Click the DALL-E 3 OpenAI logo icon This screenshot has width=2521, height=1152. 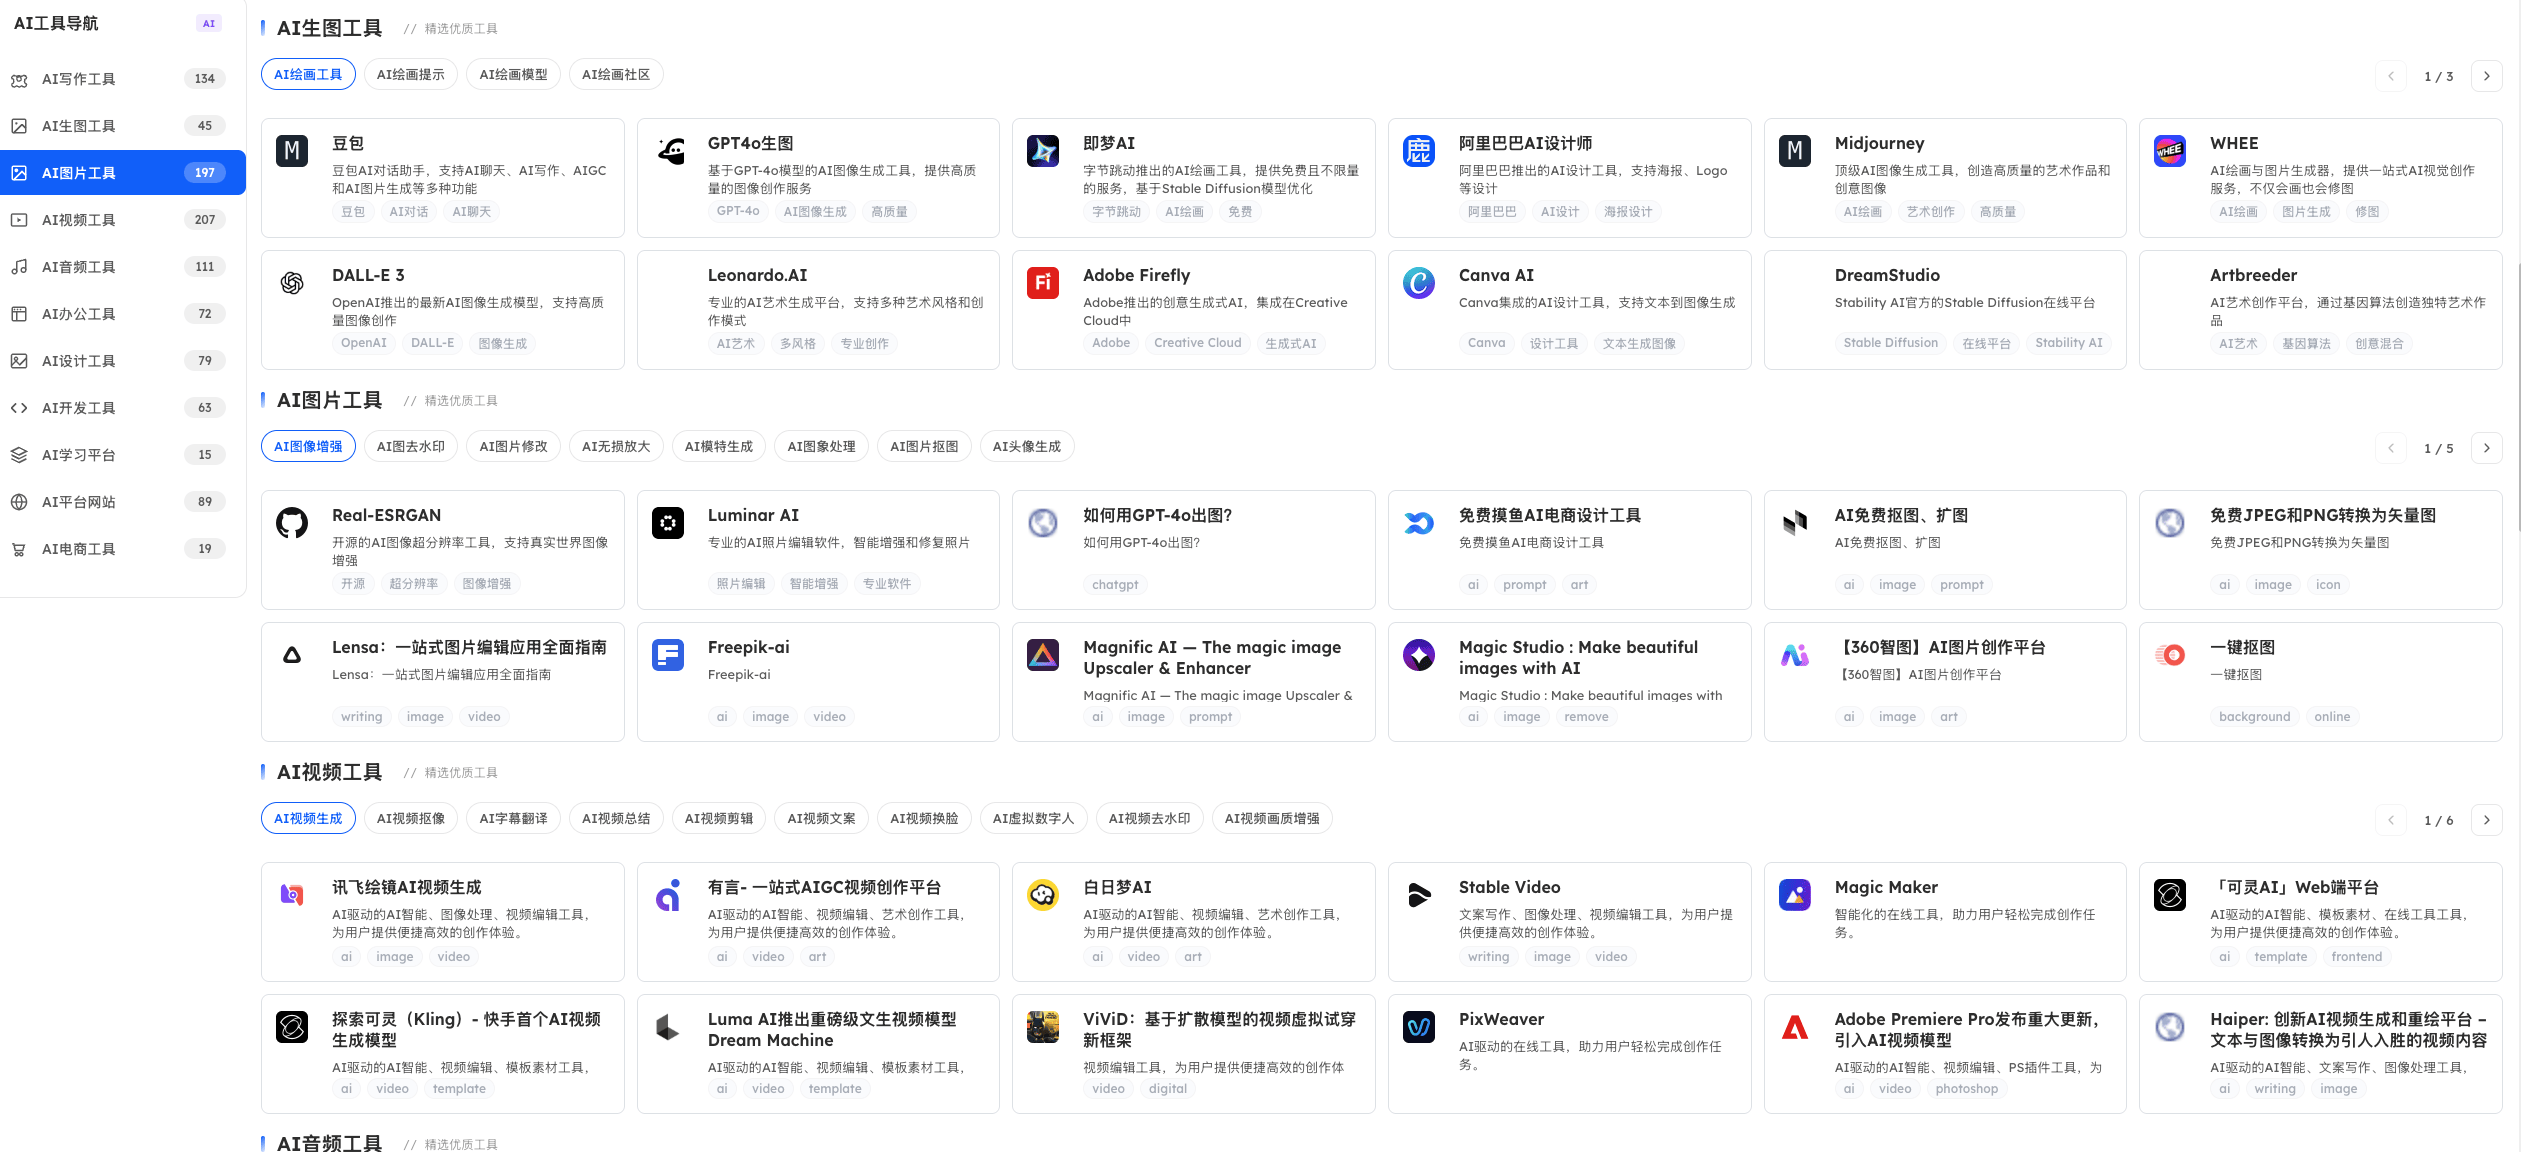pos(292,283)
